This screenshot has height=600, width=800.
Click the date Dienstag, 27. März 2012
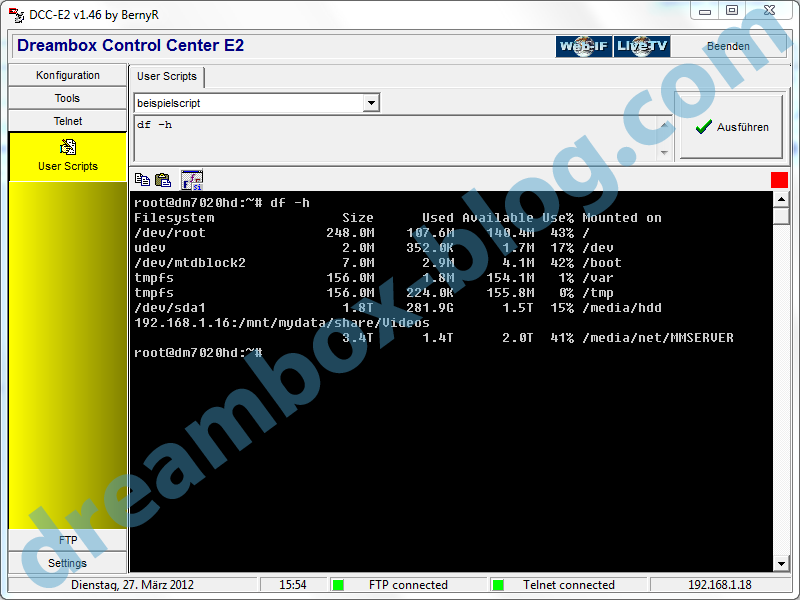(x=132, y=585)
